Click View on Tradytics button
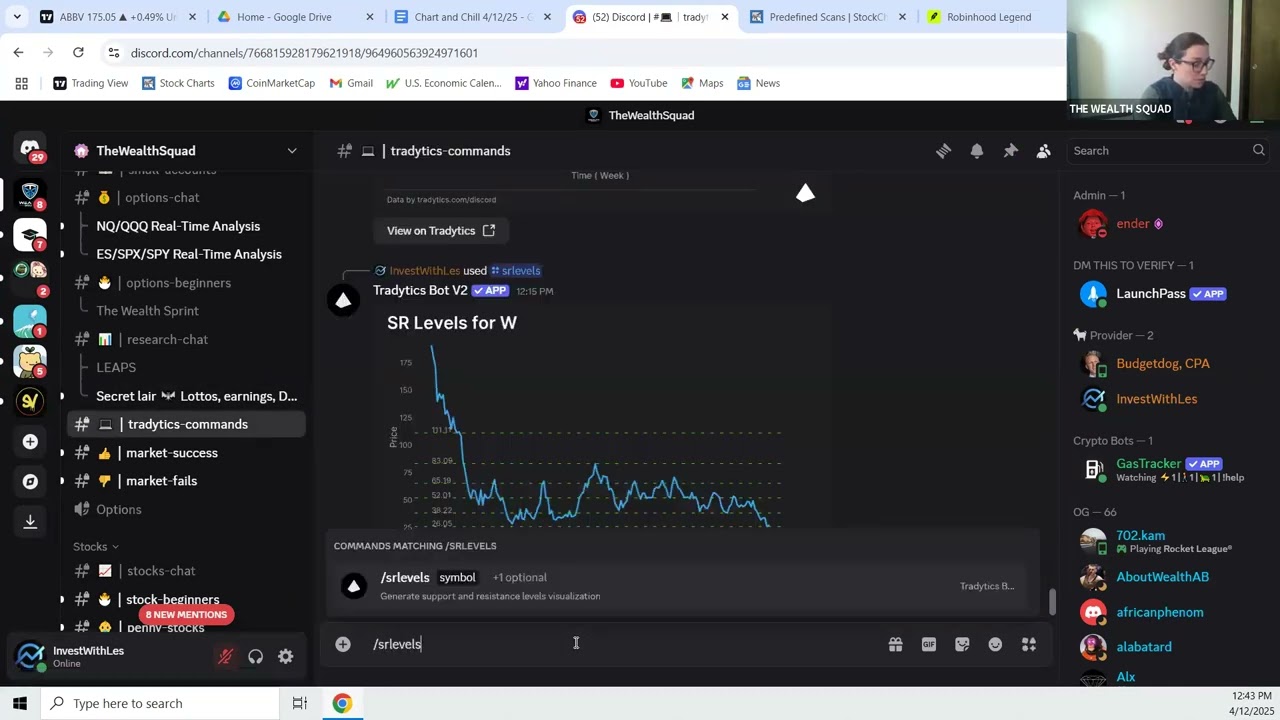This screenshot has width=1280, height=720. (x=441, y=231)
